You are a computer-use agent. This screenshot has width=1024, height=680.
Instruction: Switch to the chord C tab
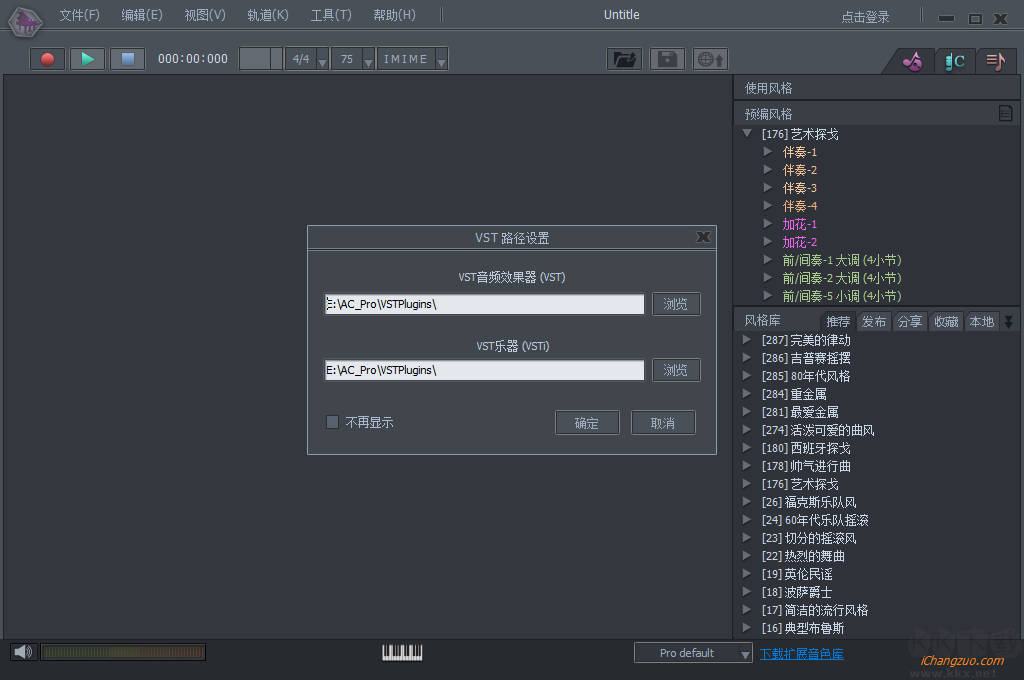pos(955,61)
